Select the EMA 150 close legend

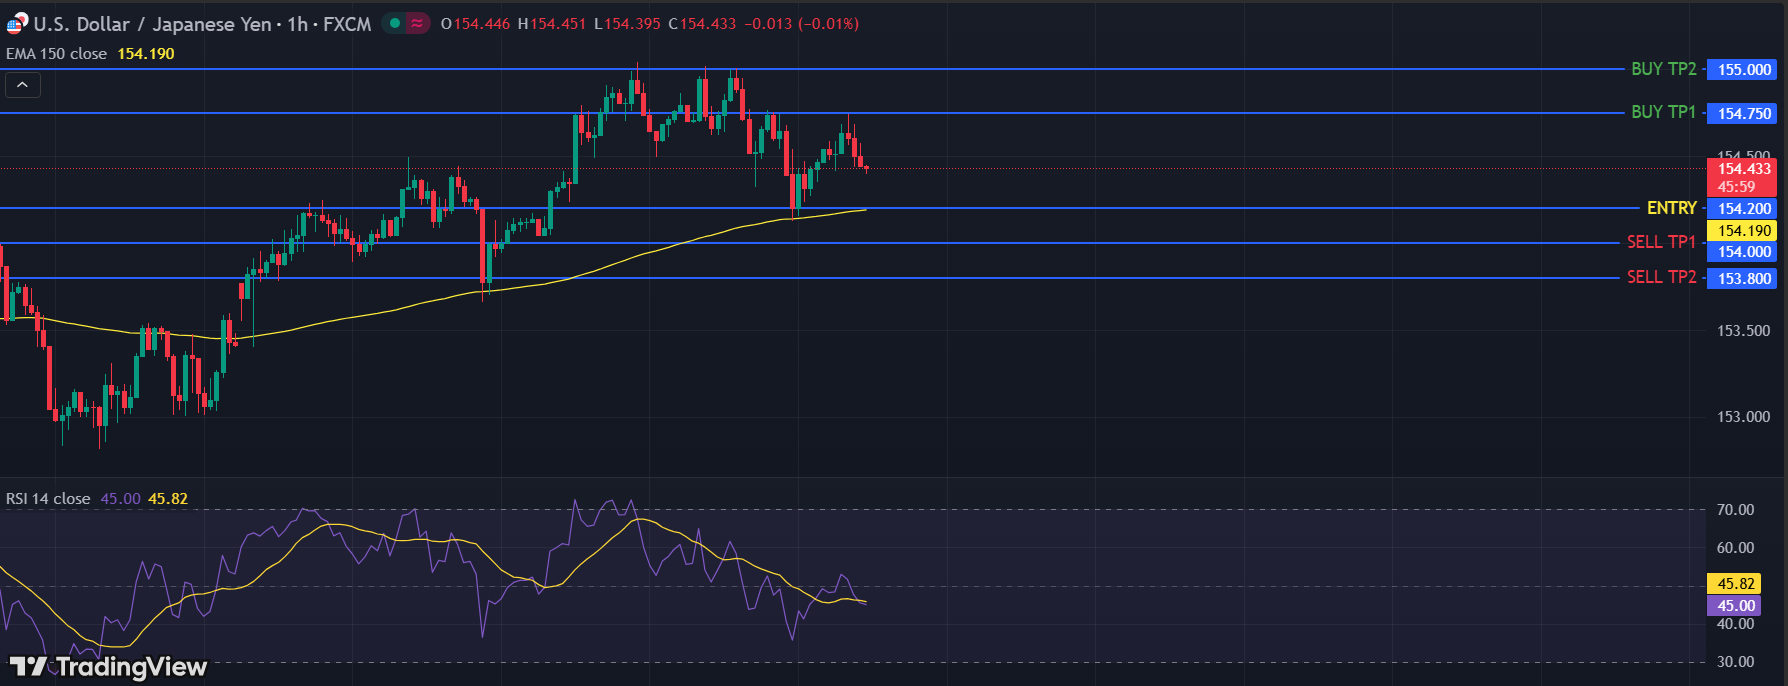57,54
